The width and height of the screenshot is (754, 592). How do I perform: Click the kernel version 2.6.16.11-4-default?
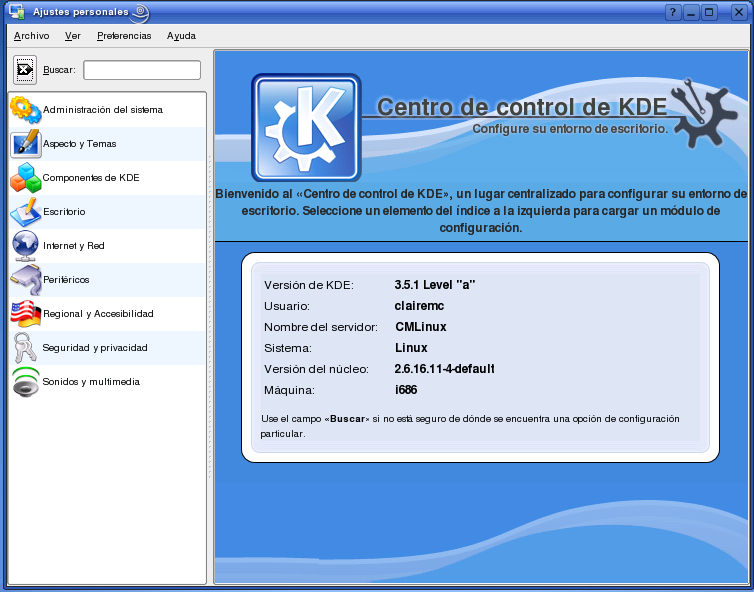click(x=444, y=369)
